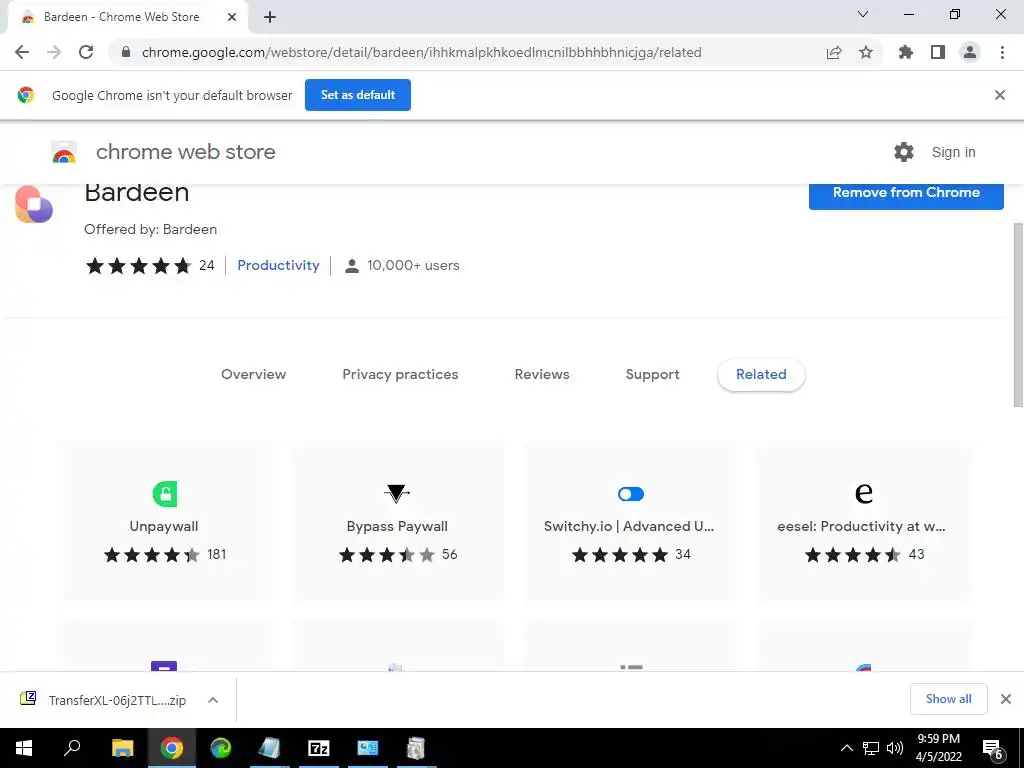Click the Bardeen extension logo
This screenshot has width=1024, height=768.
pos(34,204)
